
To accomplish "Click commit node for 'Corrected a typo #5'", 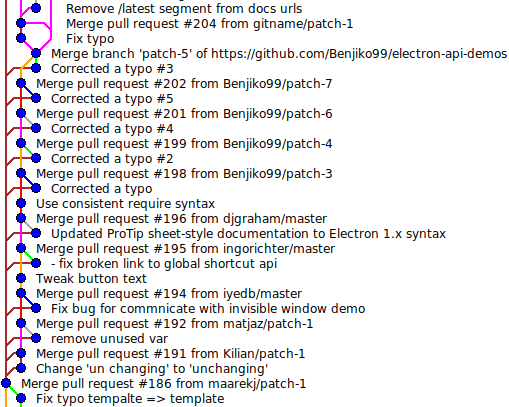I will [x=36, y=98].
